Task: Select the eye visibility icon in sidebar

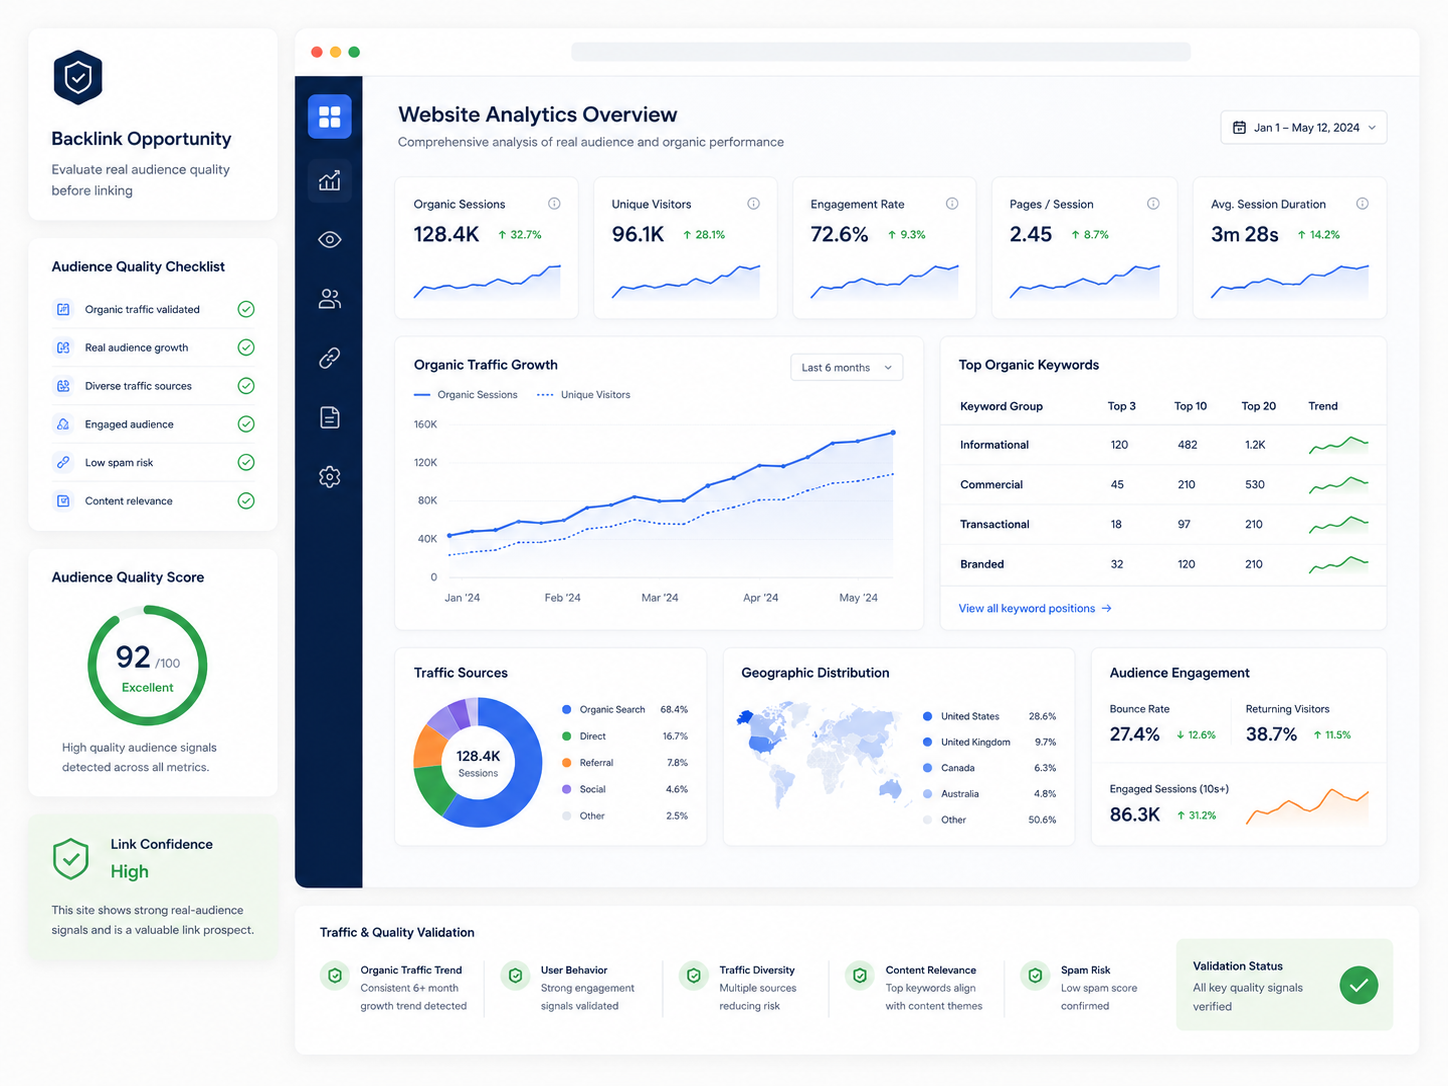Action: [329, 239]
